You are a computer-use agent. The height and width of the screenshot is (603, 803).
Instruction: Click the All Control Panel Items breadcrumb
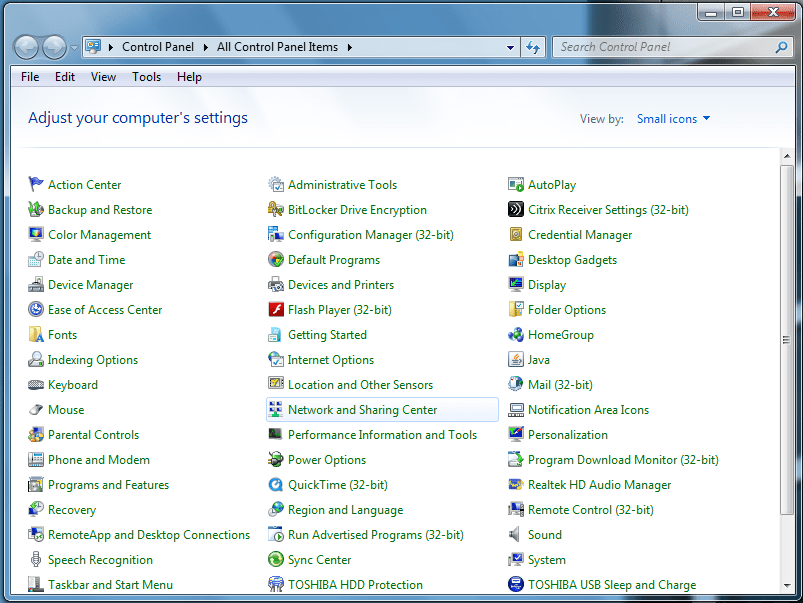[x=278, y=47]
